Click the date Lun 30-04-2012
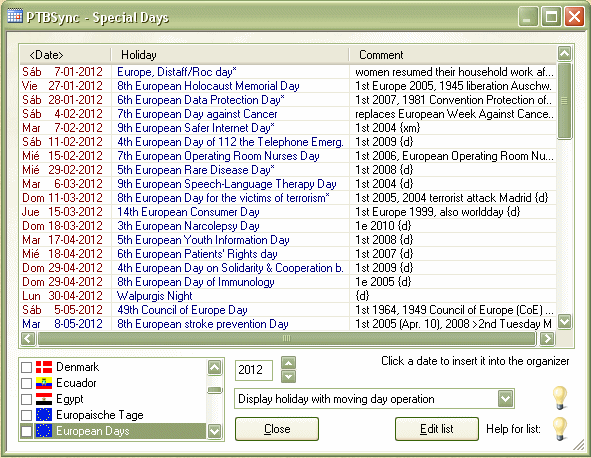The image size is (591, 458). [x=62, y=296]
